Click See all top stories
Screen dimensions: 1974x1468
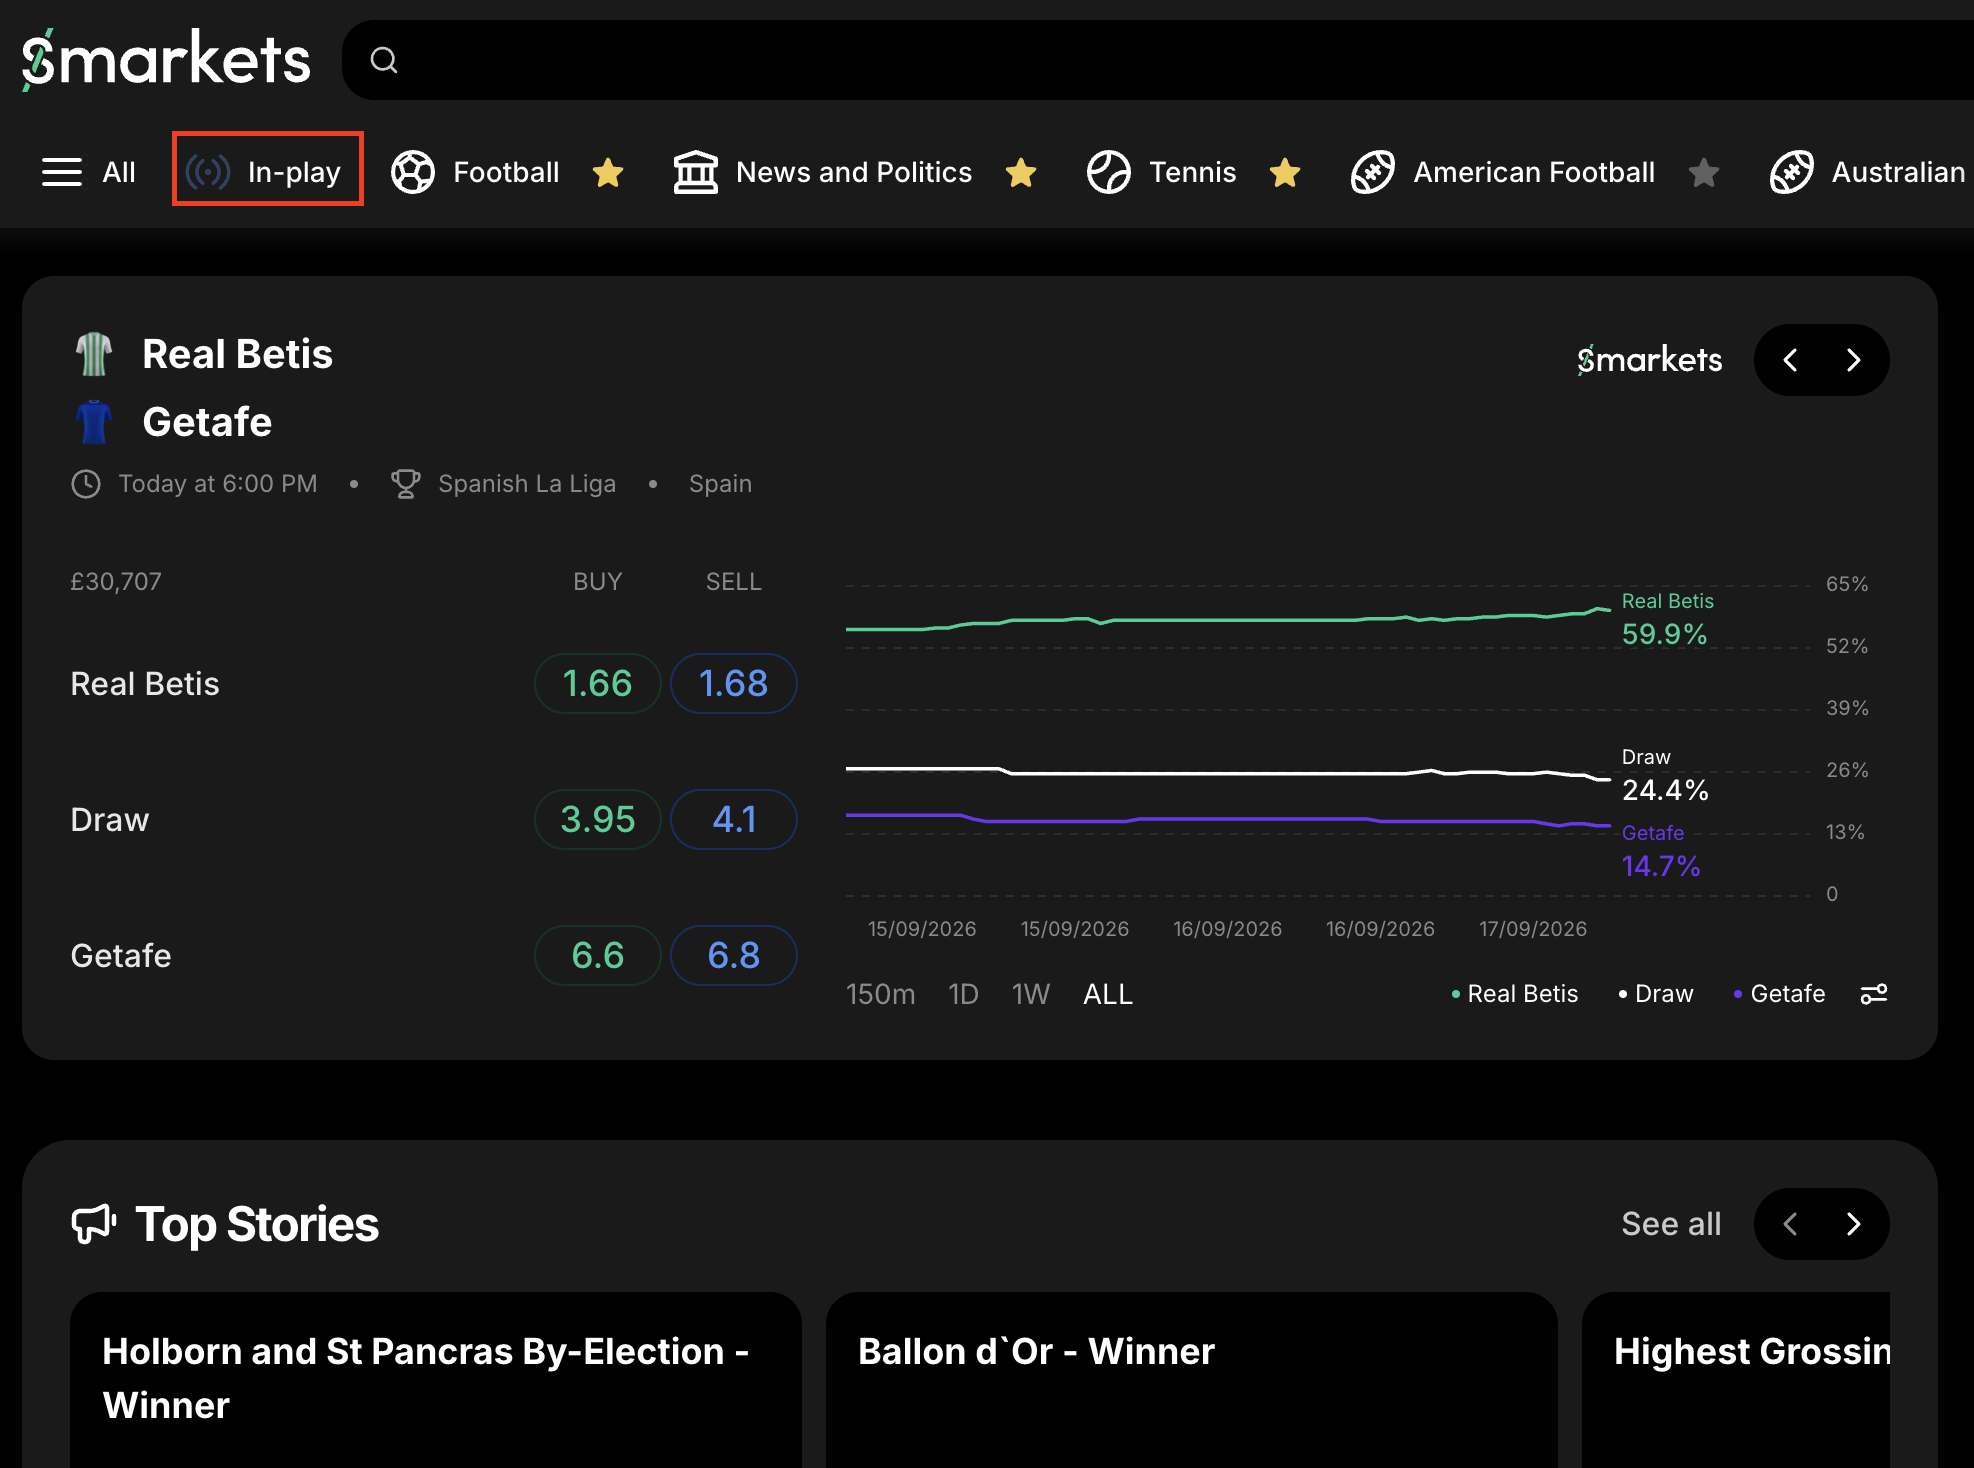pyautogui.click(x=1671, y=1224)
